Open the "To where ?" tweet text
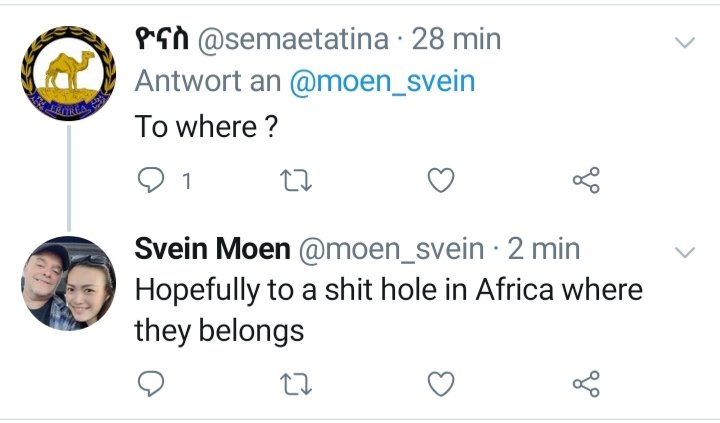The height and width of the screenshot is (423, 720). pos(205,127)
